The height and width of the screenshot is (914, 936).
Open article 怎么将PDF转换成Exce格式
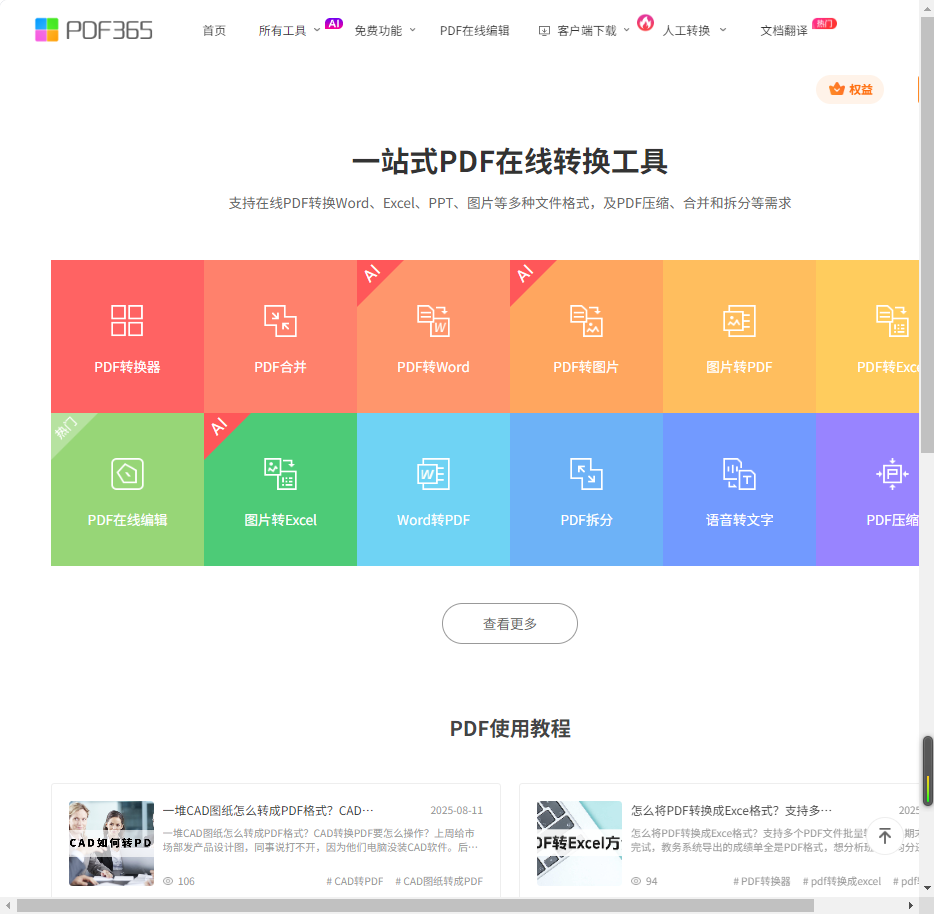click(x=731, y=811)
